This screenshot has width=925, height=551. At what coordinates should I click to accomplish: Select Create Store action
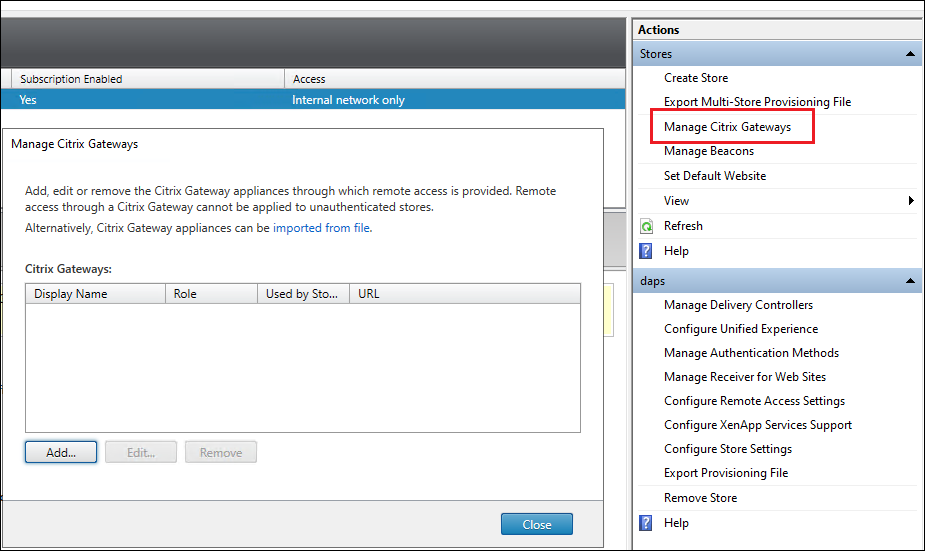(696, 78)
